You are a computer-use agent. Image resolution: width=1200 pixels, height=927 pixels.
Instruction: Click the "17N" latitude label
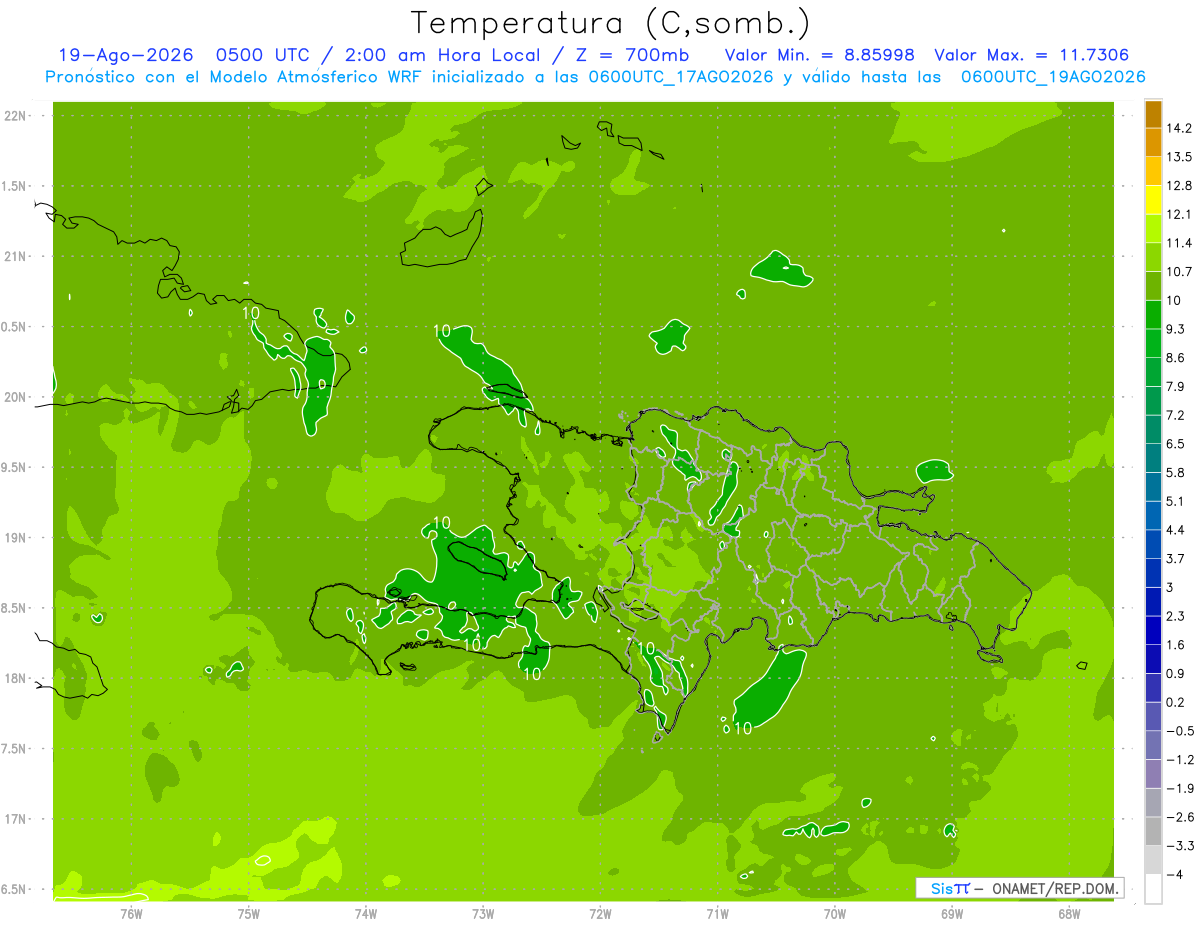(x=15, y=819)
